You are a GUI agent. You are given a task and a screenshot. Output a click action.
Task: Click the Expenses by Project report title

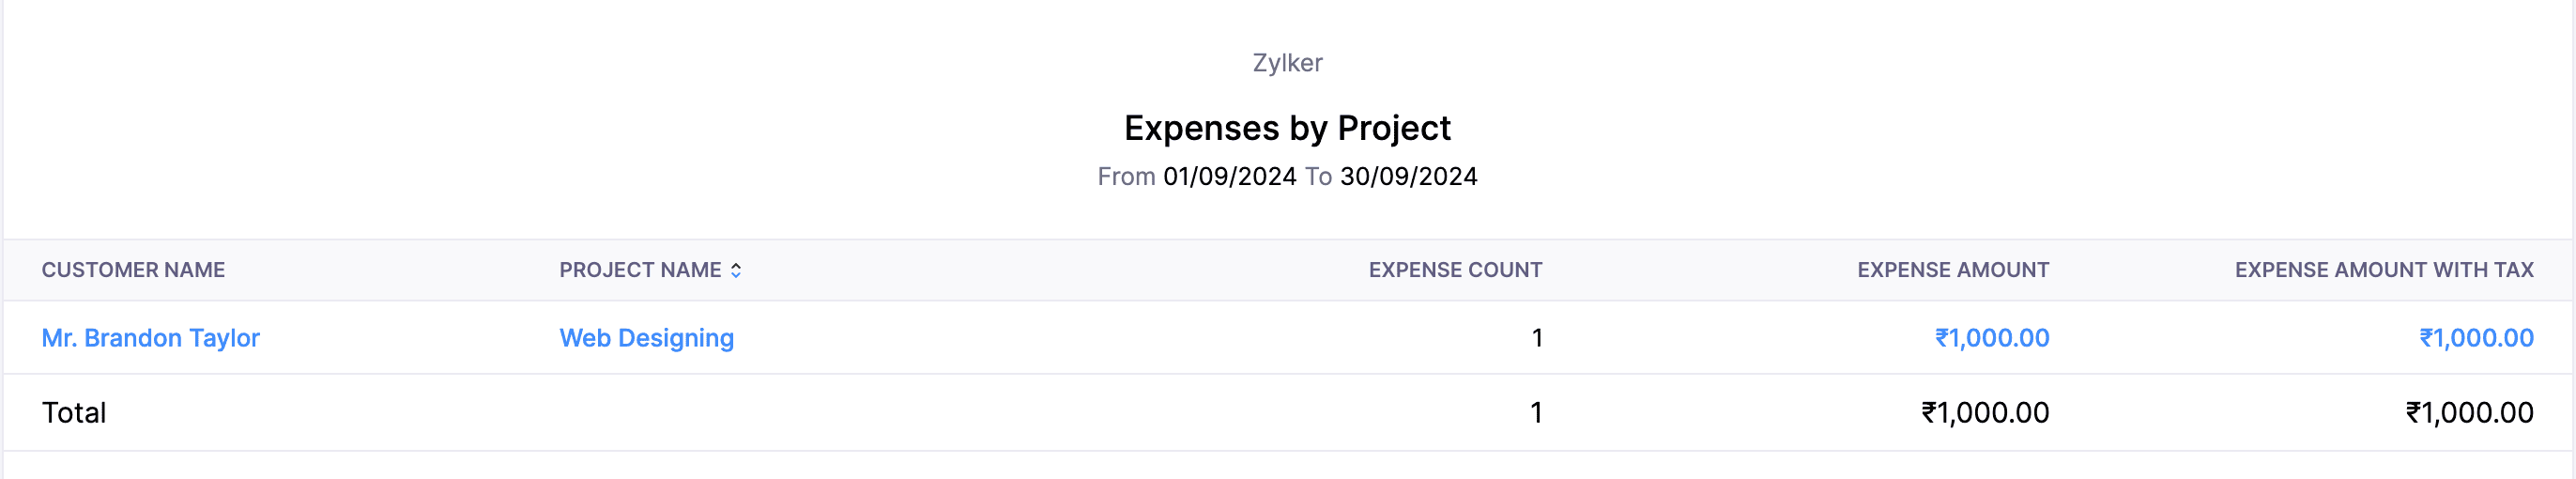pyautogui.click(x=1287, y=128)
